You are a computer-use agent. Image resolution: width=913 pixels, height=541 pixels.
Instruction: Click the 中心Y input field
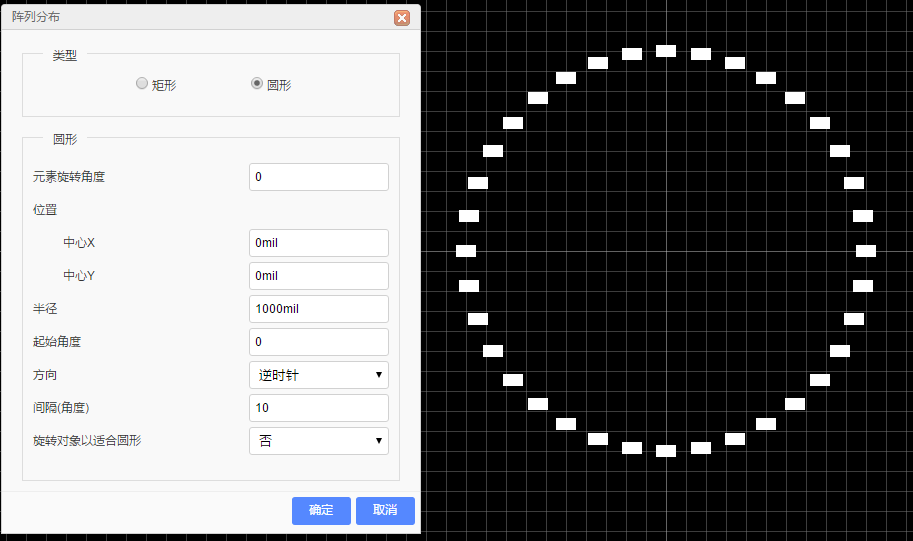click(x=318, y=276)
